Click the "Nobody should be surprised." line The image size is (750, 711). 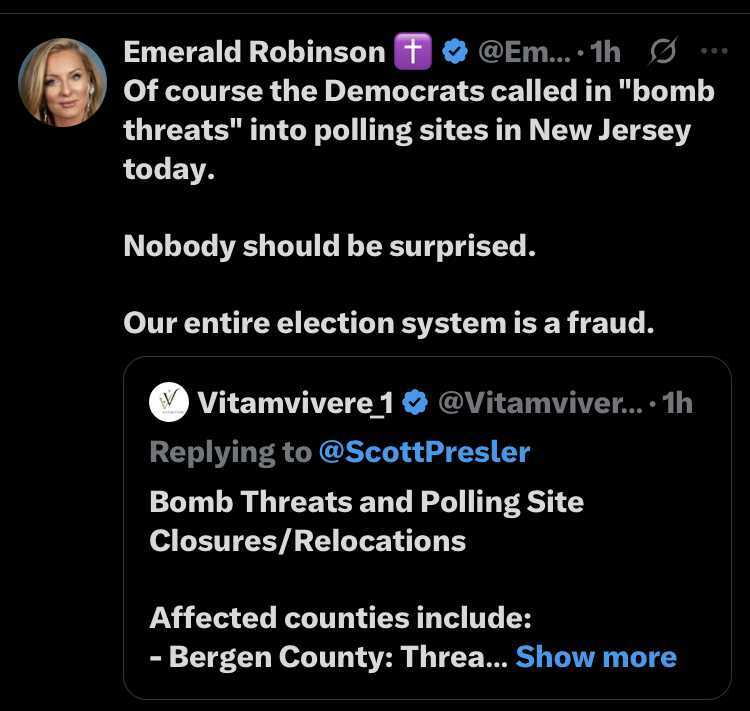330,246
